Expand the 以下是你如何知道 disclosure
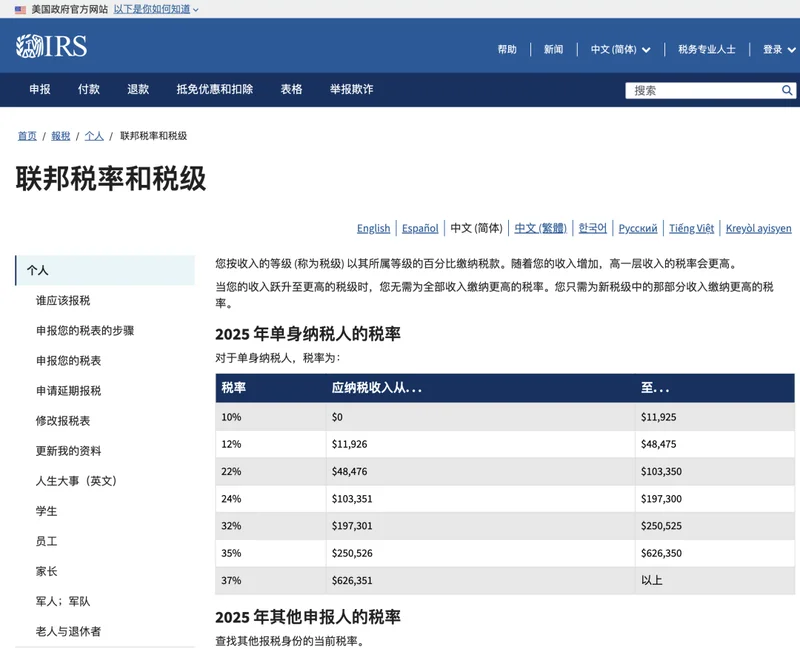The image size is (800, 649). pyautogui.click(x=156, y=9)
